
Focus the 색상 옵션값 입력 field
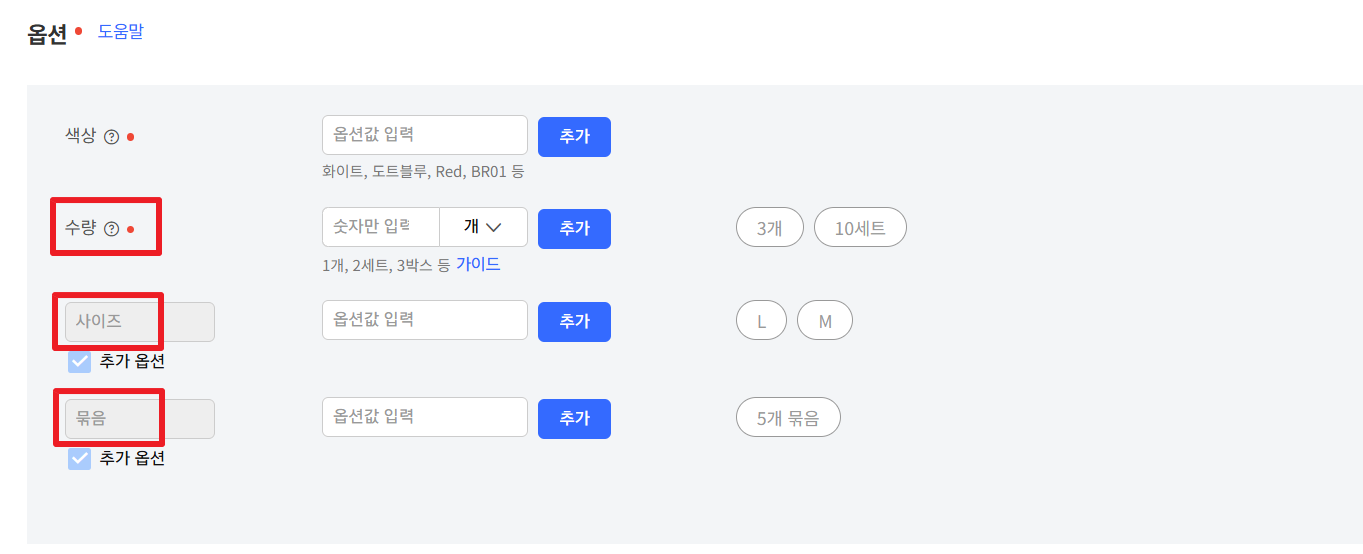[x=425, y=135]
